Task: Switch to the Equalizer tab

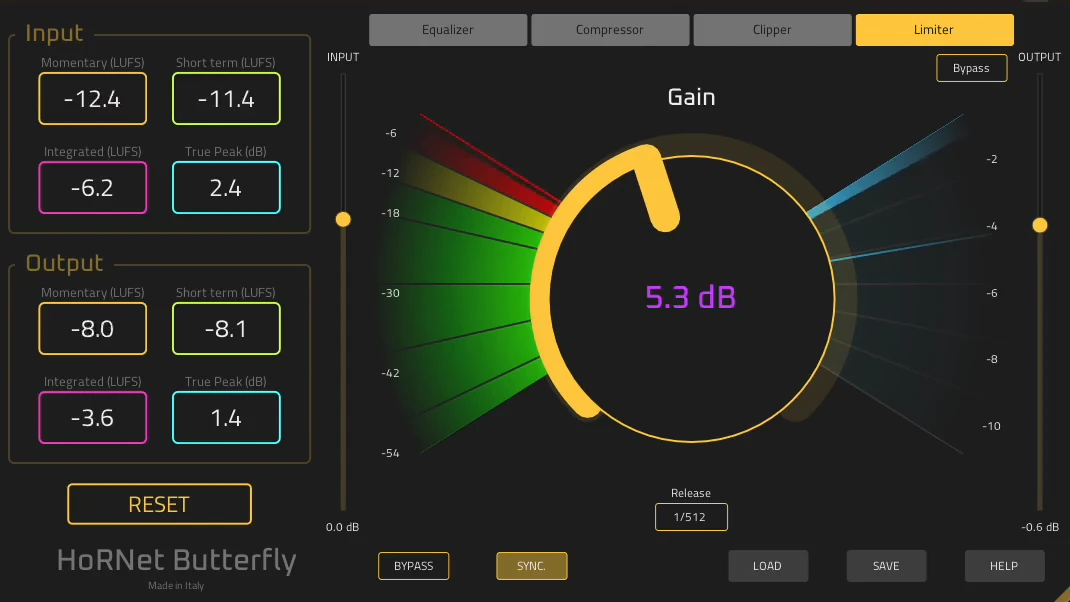Action: point(448,30)
